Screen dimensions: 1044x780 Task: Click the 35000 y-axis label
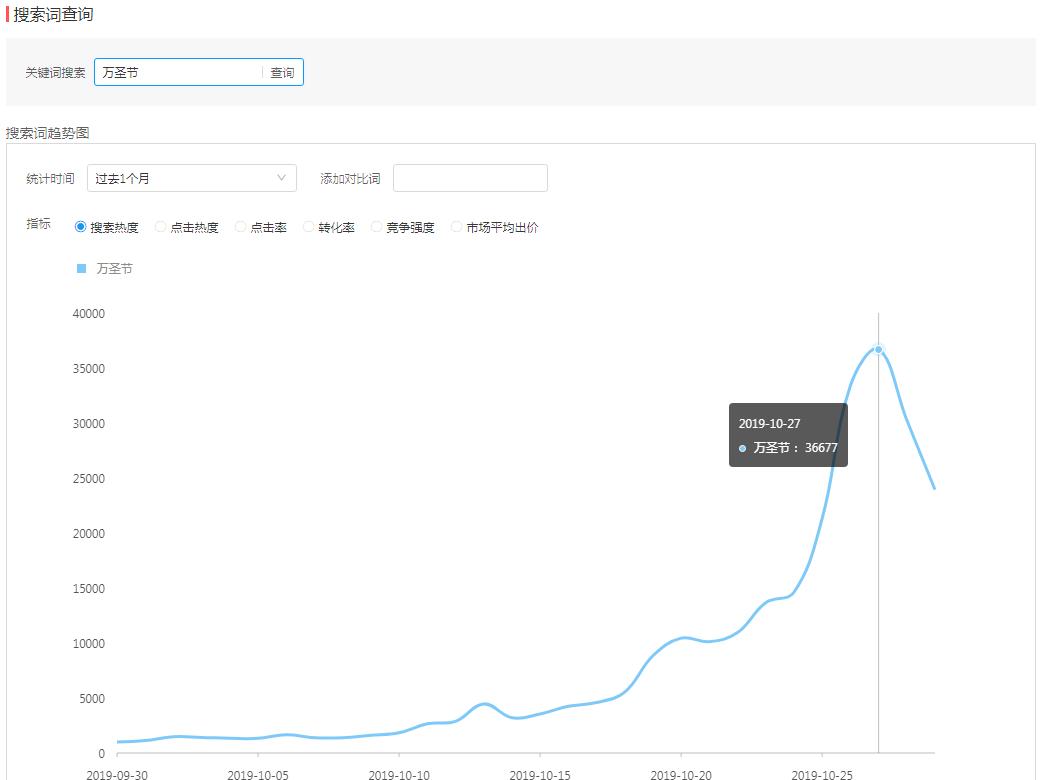[89, 368]
